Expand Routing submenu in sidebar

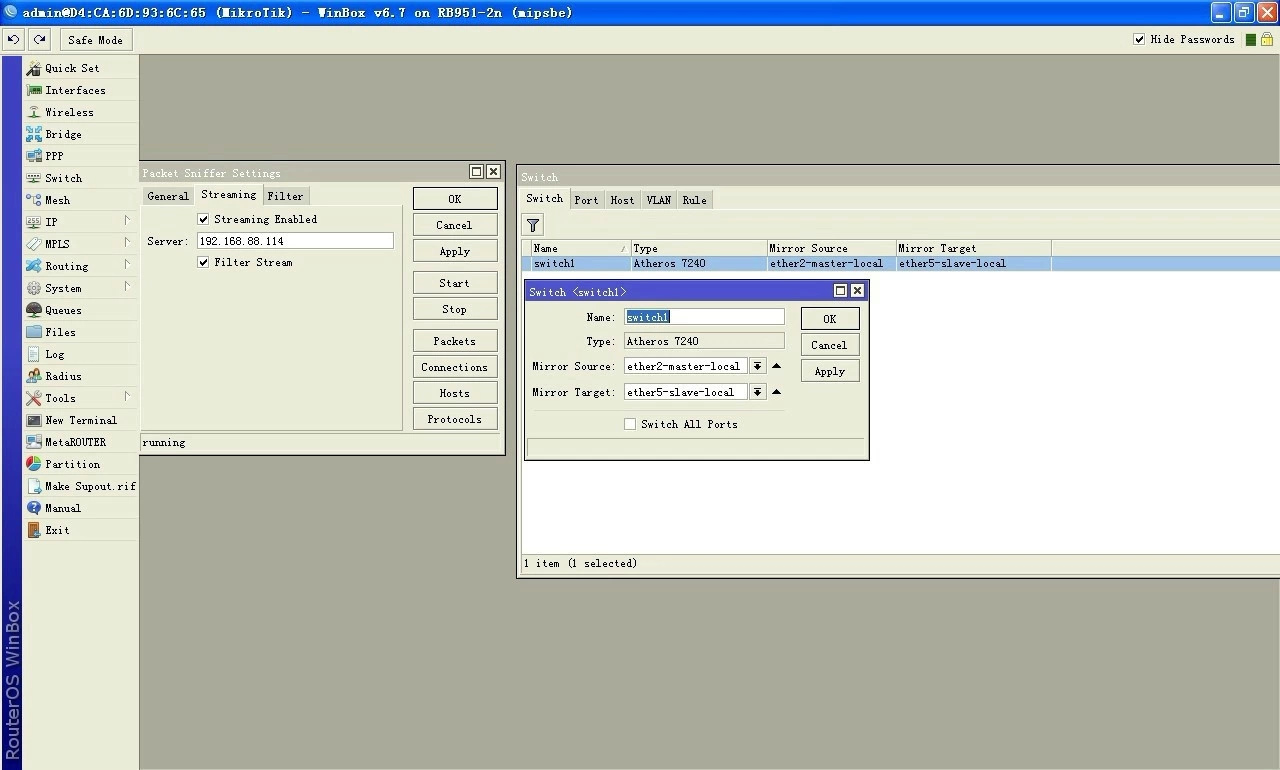127,265
